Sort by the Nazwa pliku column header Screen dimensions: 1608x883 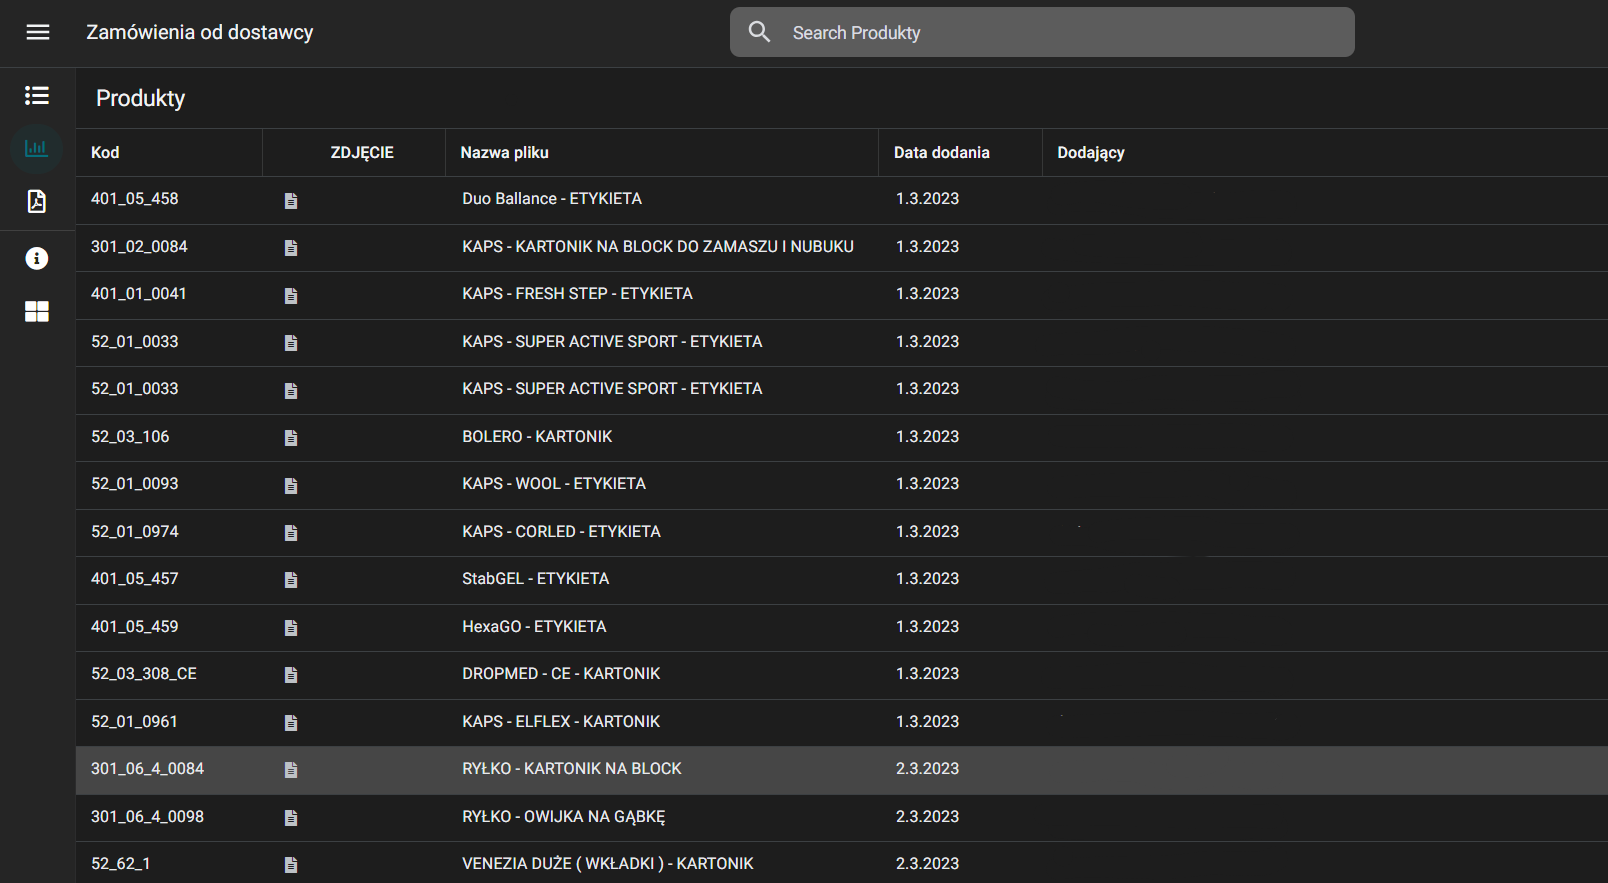pos(504,153)
